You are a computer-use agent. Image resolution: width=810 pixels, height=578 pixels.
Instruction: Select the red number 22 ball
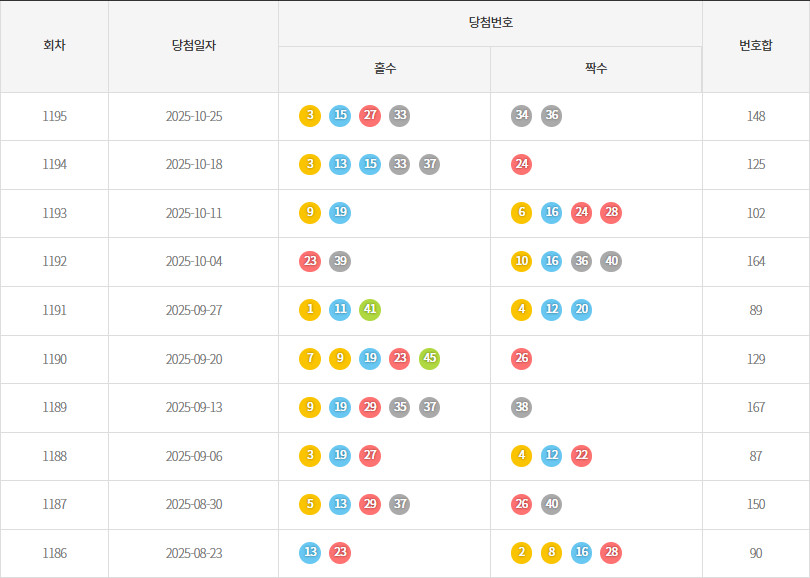tap(581, 456)
